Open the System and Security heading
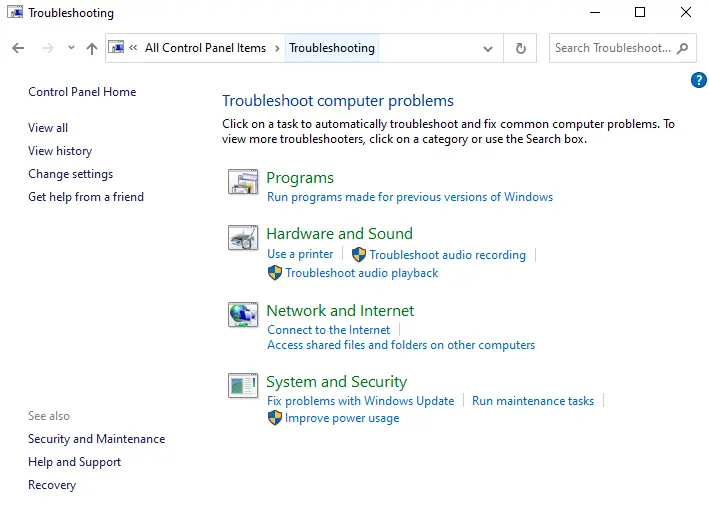This screenshot has height=510, width=709. (336, 382)
